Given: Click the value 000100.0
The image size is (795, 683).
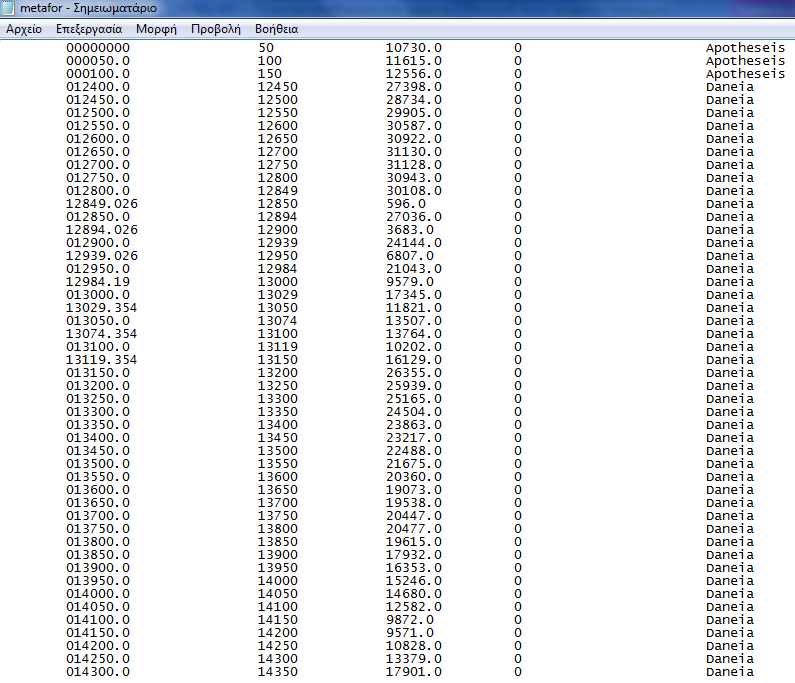Looking at the screenshot, I should click(x=98, y=74).
